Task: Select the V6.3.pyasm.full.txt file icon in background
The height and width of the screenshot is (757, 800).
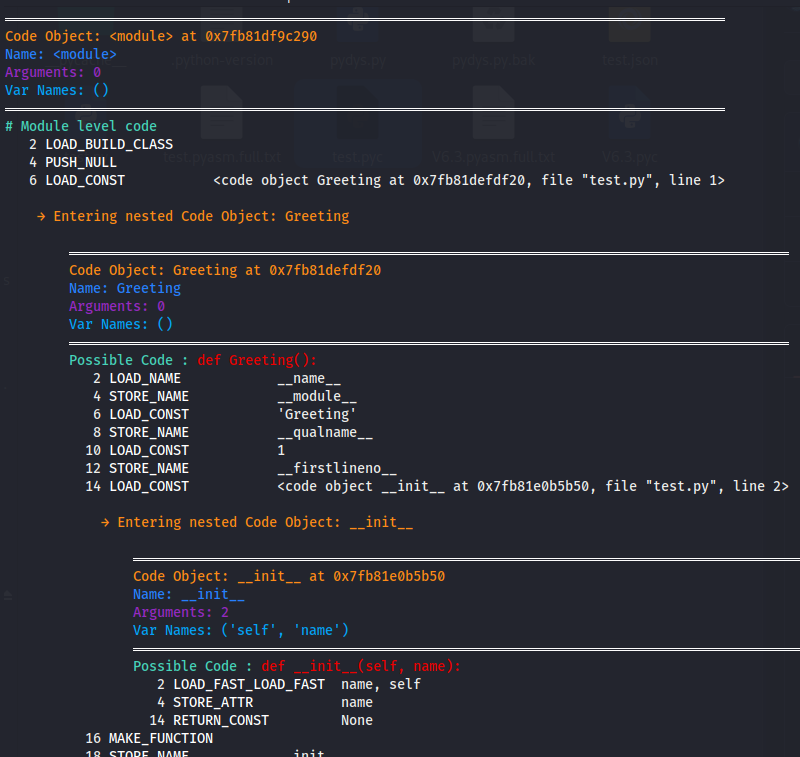Action: (493, 113)
